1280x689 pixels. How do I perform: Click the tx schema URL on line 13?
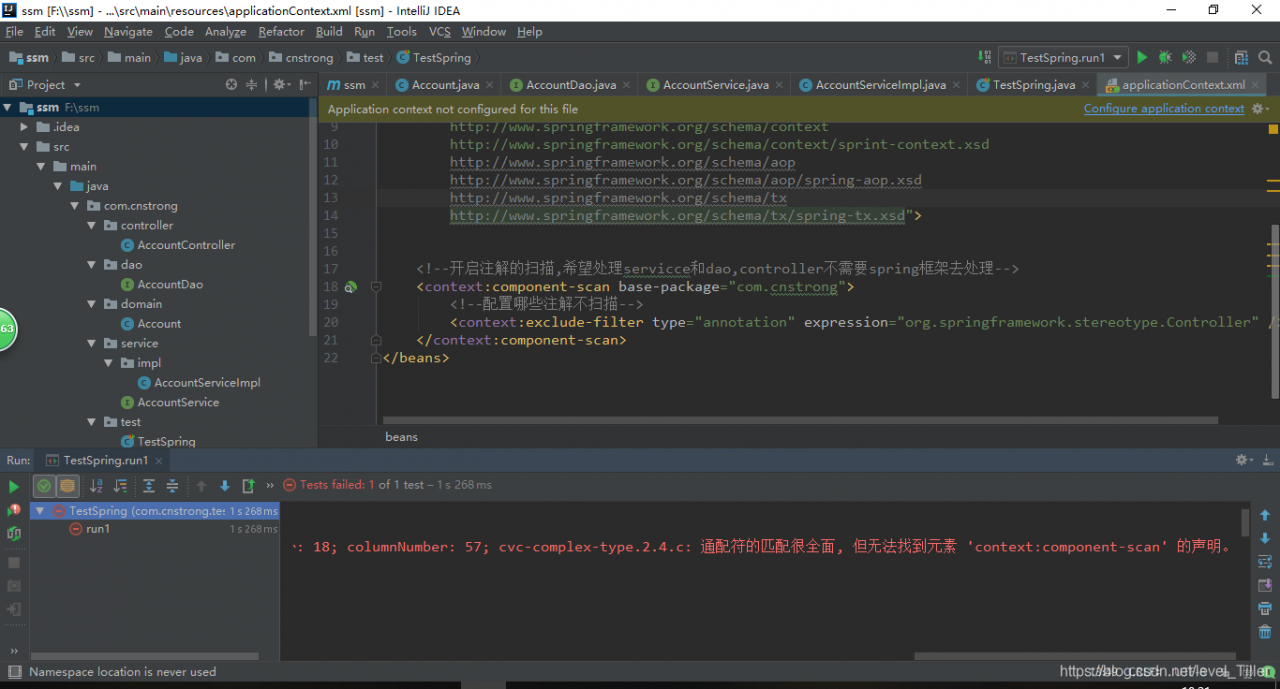(618, 198)
